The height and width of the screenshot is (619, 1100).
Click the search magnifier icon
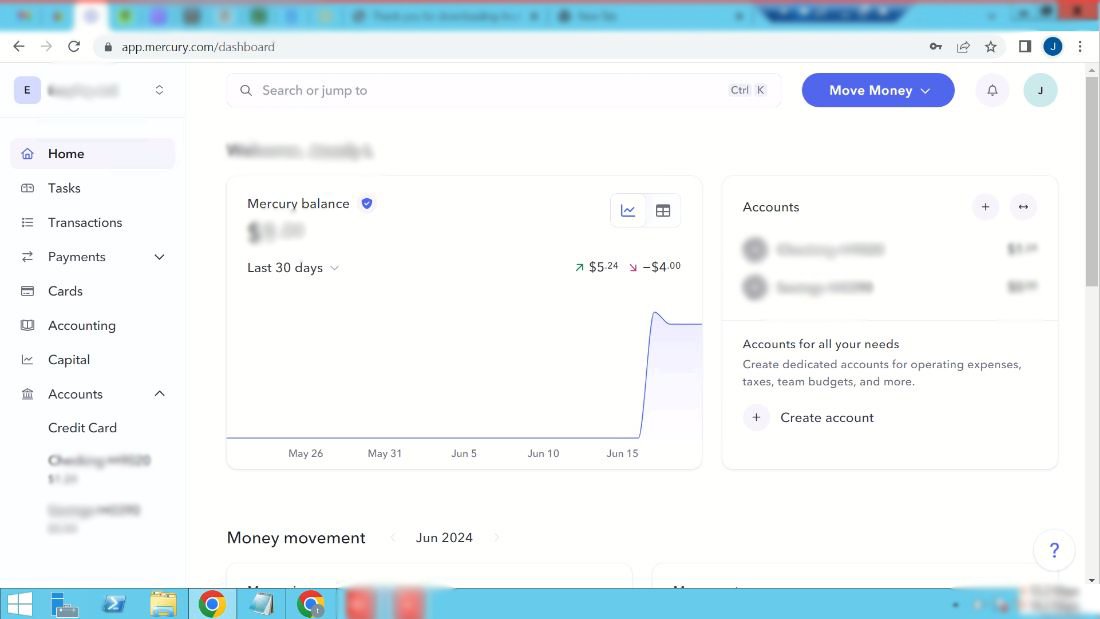(x=246, y=91)
